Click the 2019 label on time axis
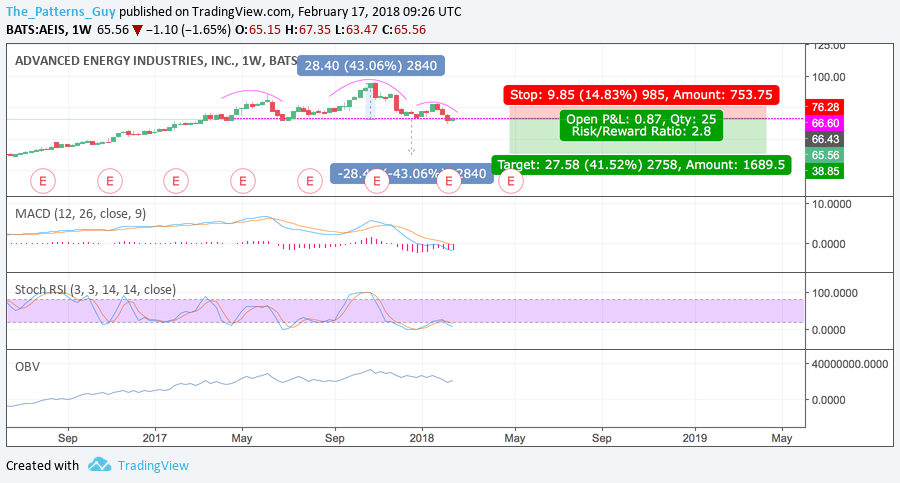The image size is (900, 483). click(x=695, y=438)
